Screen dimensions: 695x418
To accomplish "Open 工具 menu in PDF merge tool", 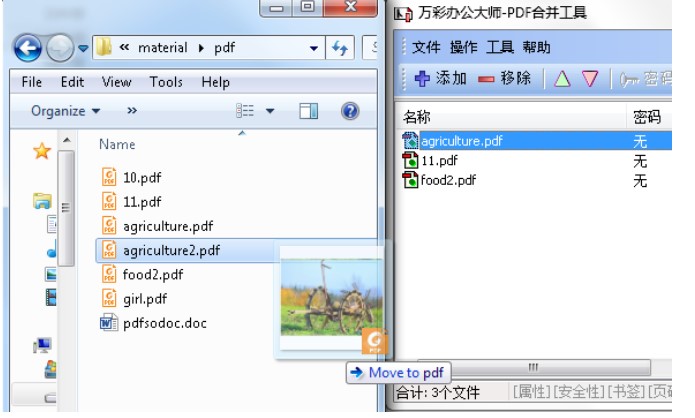I will click(x=500, y=47).
